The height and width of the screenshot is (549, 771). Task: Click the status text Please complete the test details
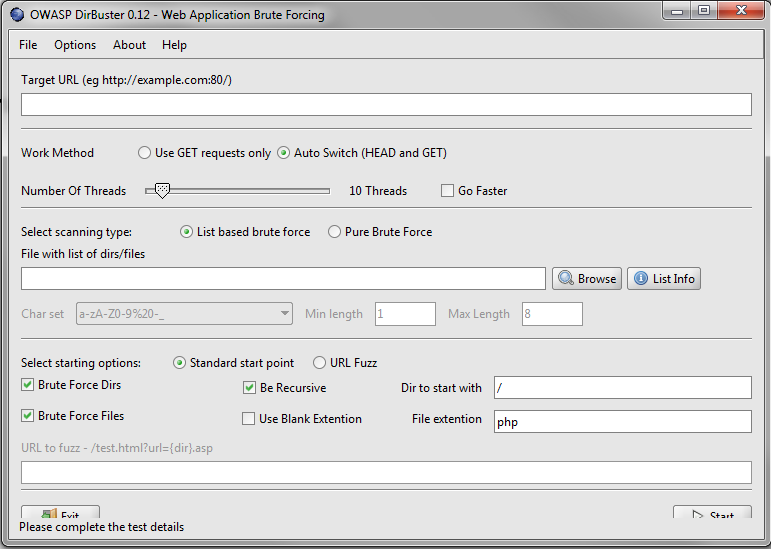pos(101,527)
